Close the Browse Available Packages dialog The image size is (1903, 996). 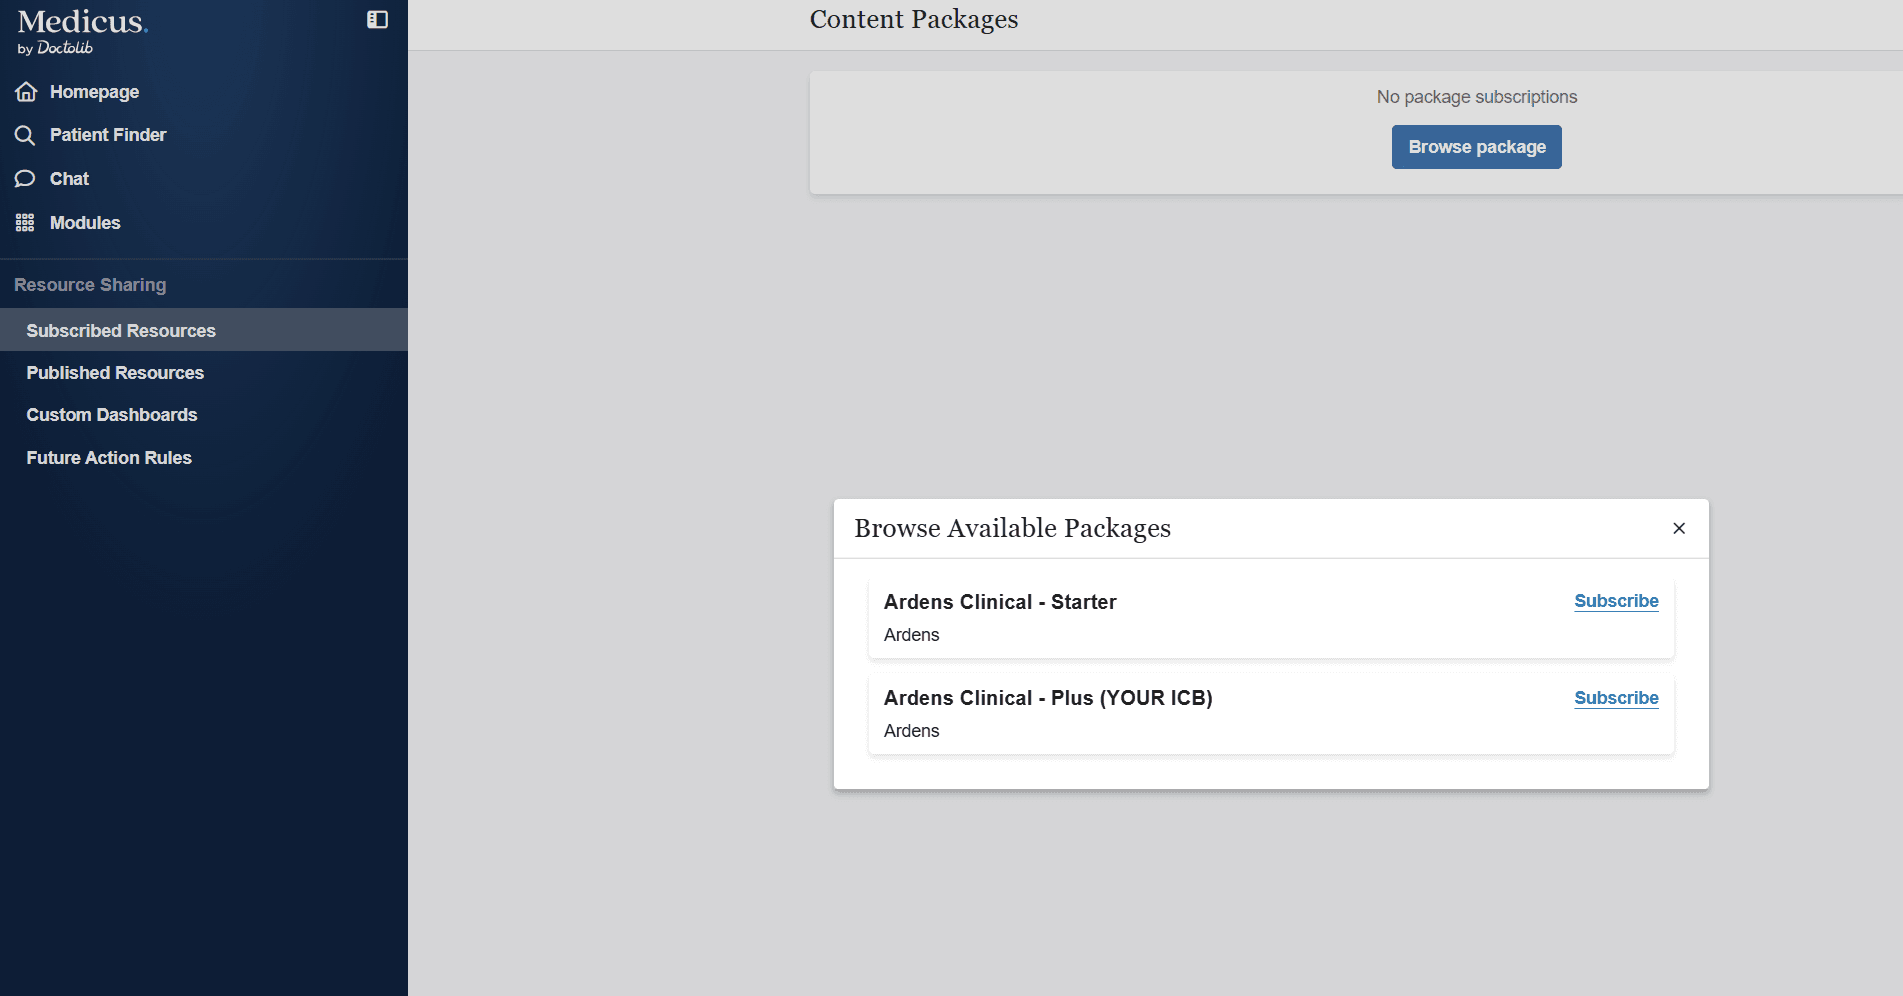pyautogui.click(x=1679, y=528)
